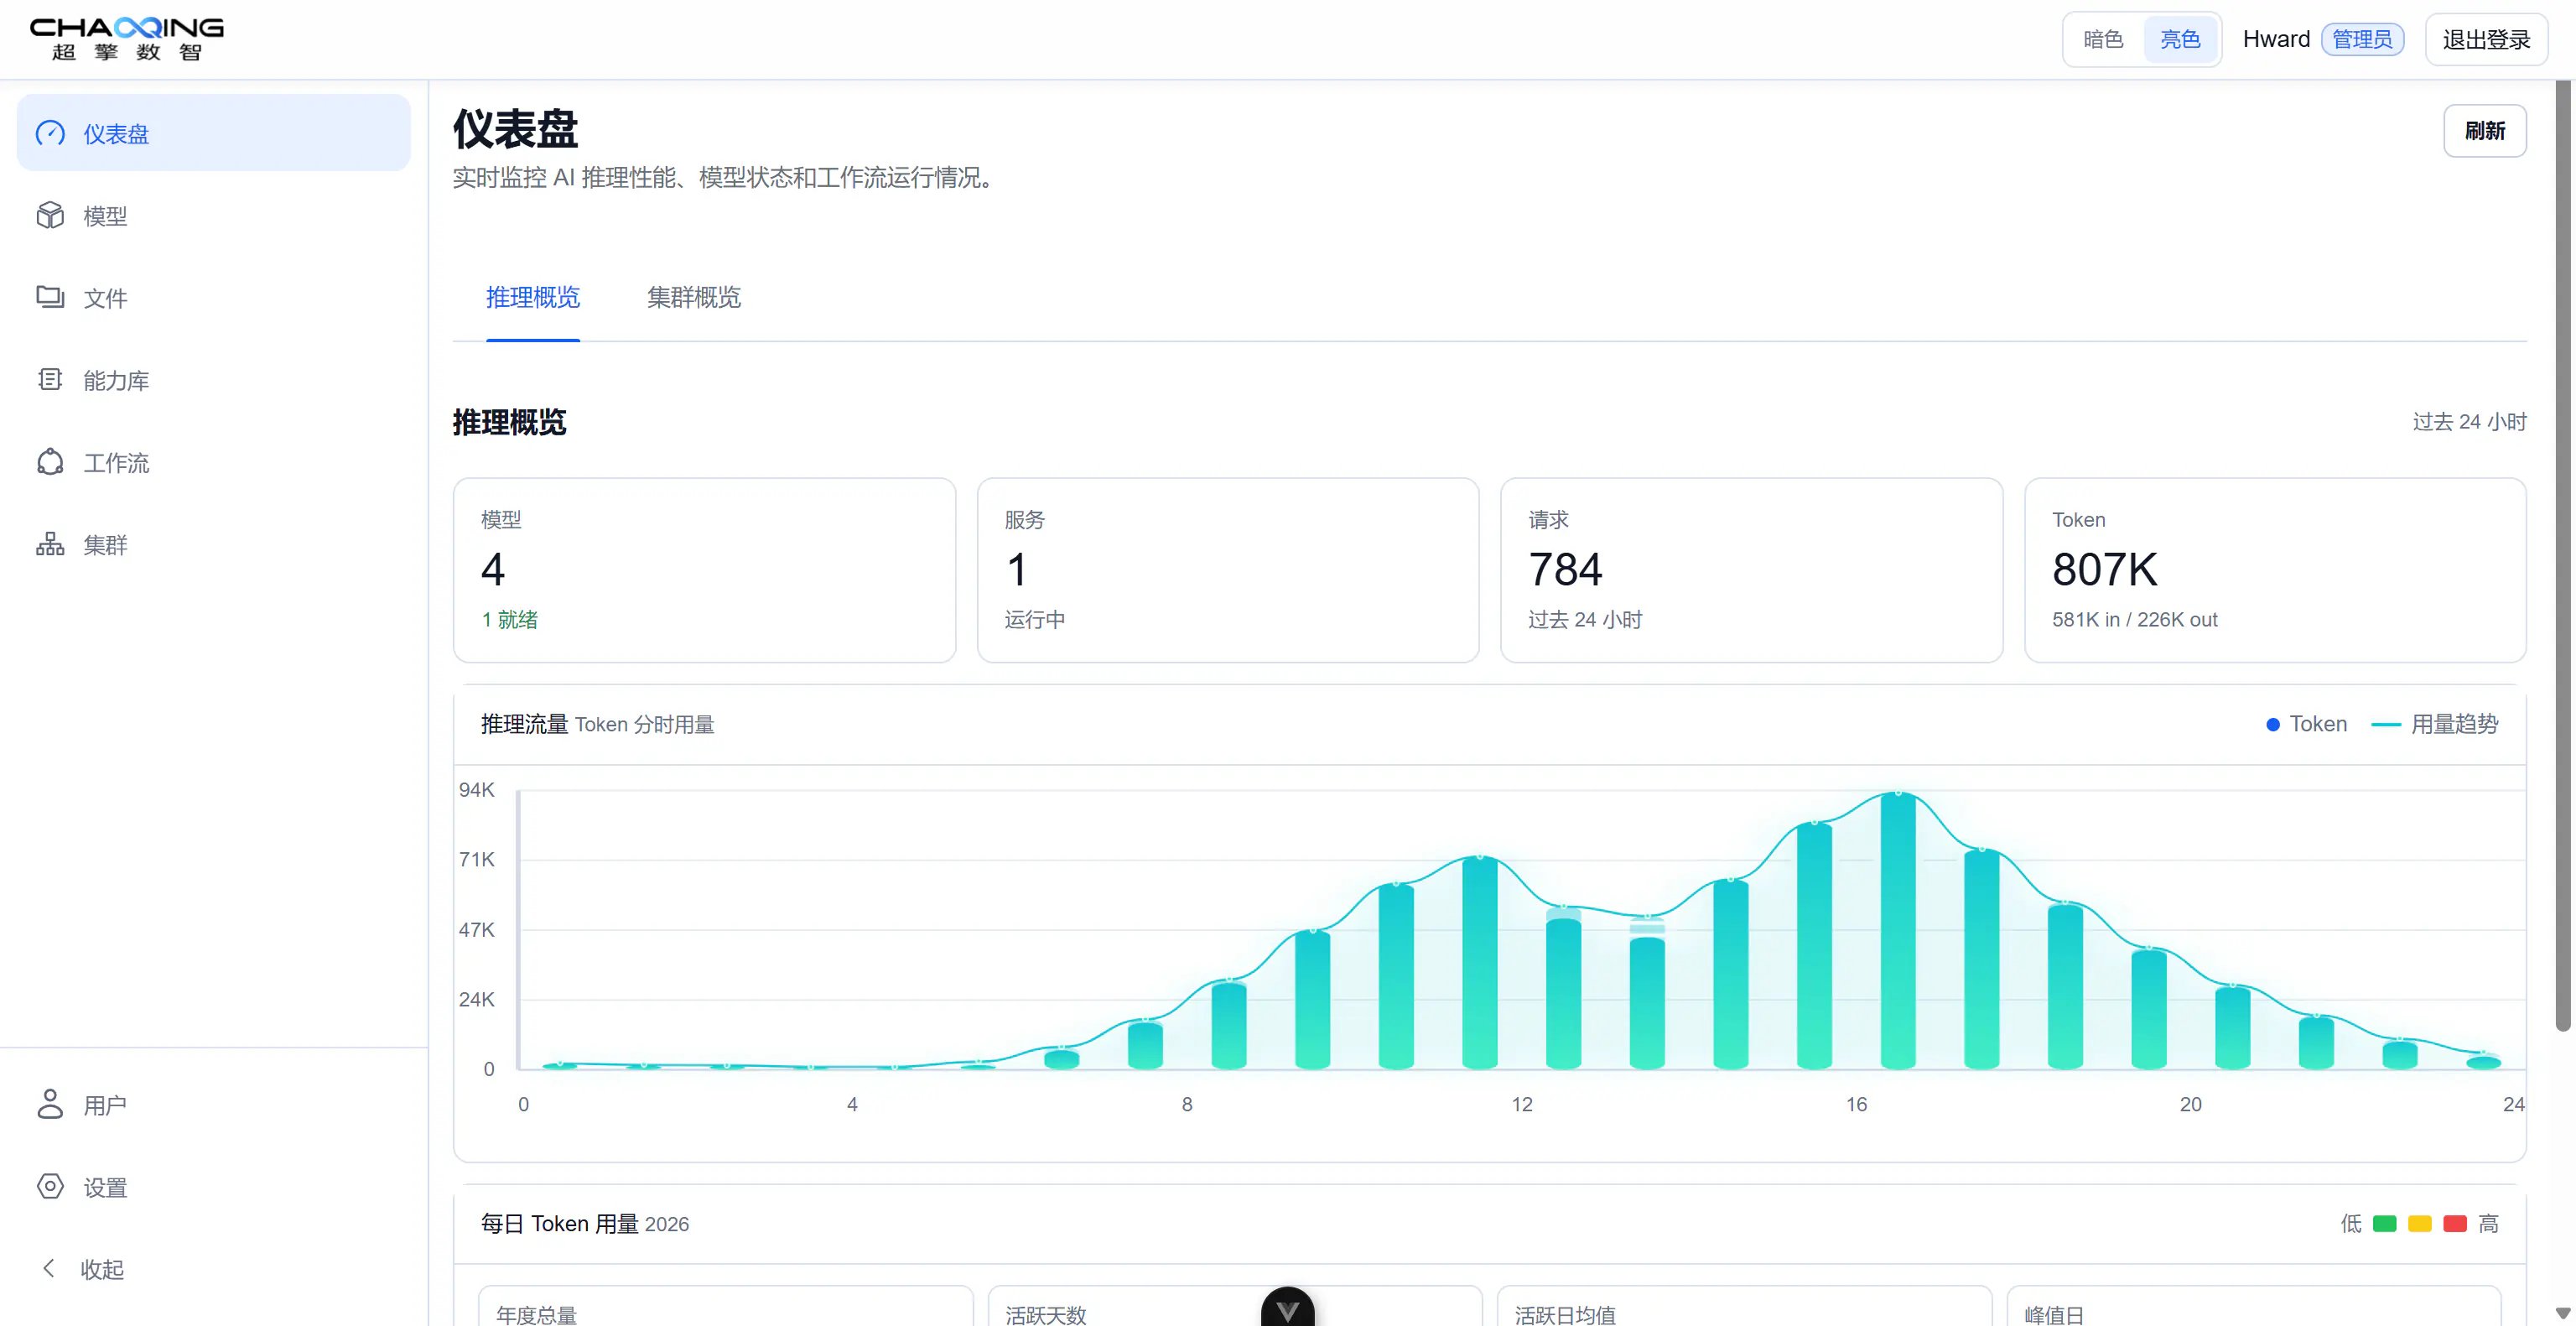Switch theme to 亮色 light mode
Viewport: 2576px width, 1326px height.
2180,39
